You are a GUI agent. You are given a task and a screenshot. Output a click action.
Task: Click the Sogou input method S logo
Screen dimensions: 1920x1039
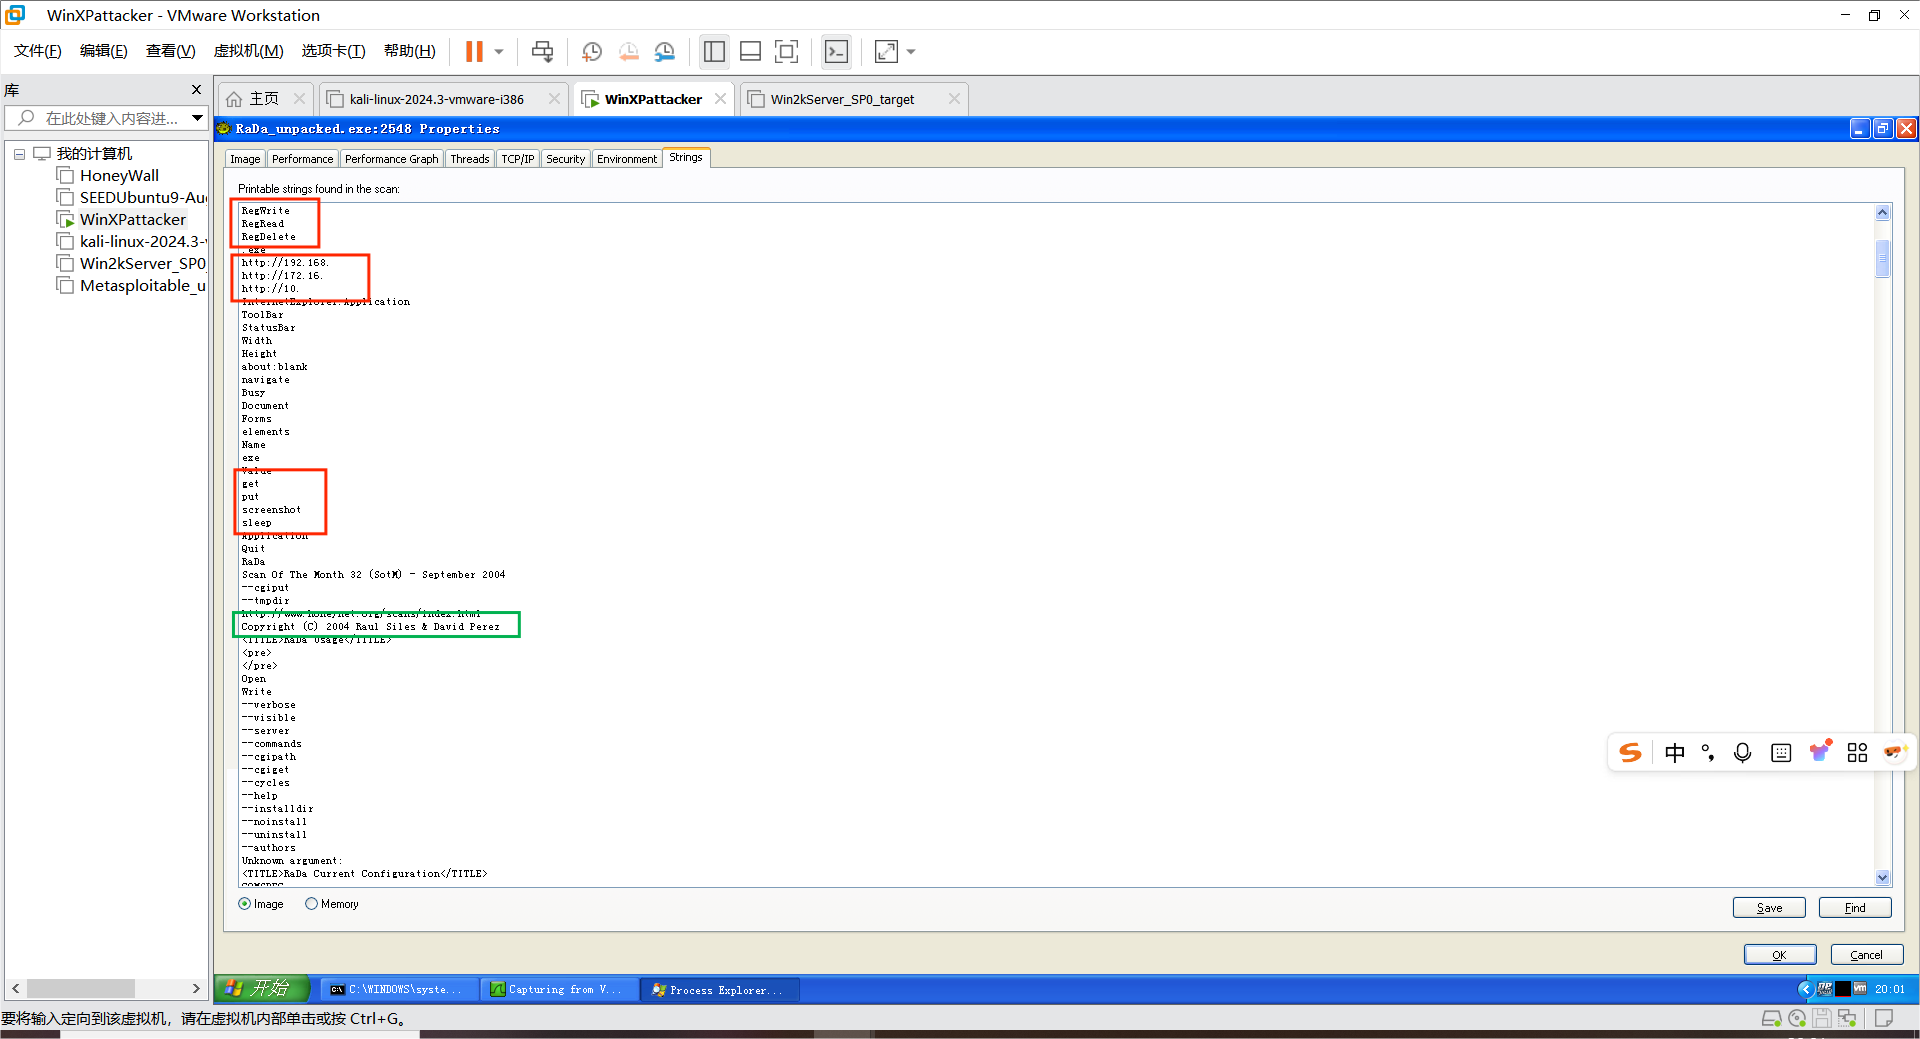(x=1630, y=753)
